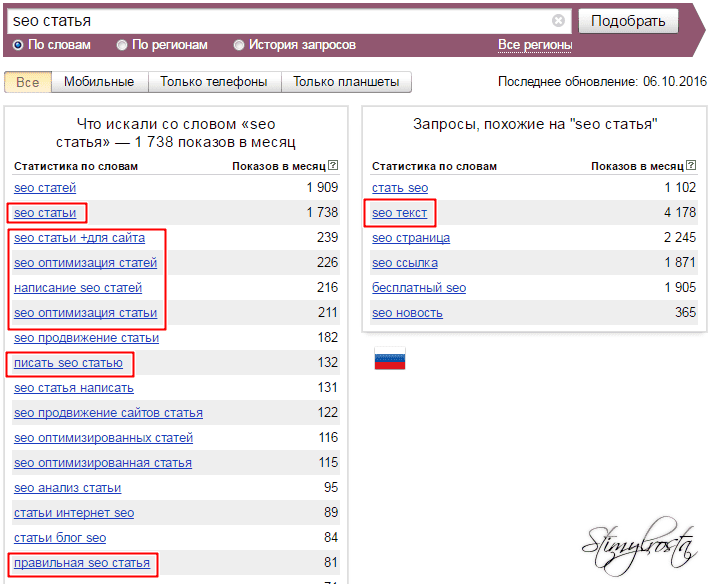Click the 2 245 impressions value
This screenshot has height=584, width=710.
point(680,237)
